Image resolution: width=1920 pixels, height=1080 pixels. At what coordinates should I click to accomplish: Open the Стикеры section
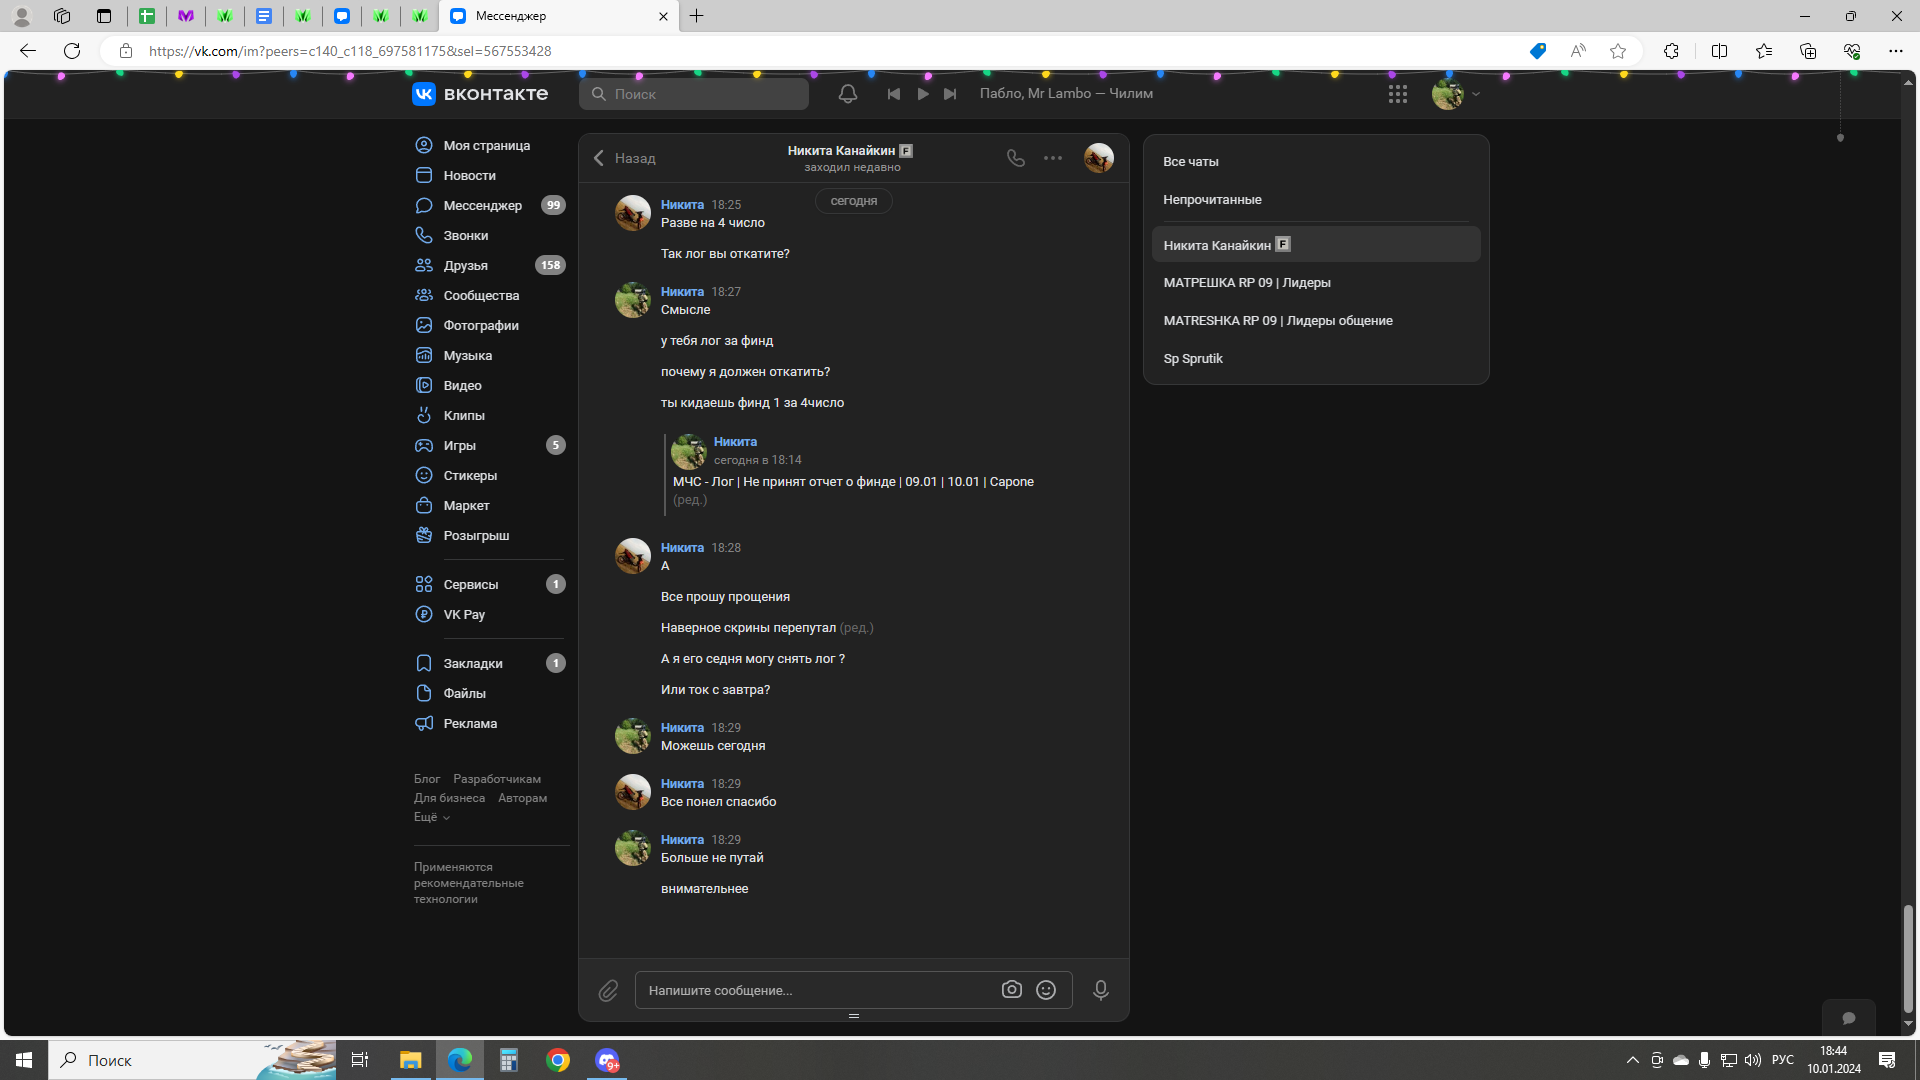[x=469, y=475]
